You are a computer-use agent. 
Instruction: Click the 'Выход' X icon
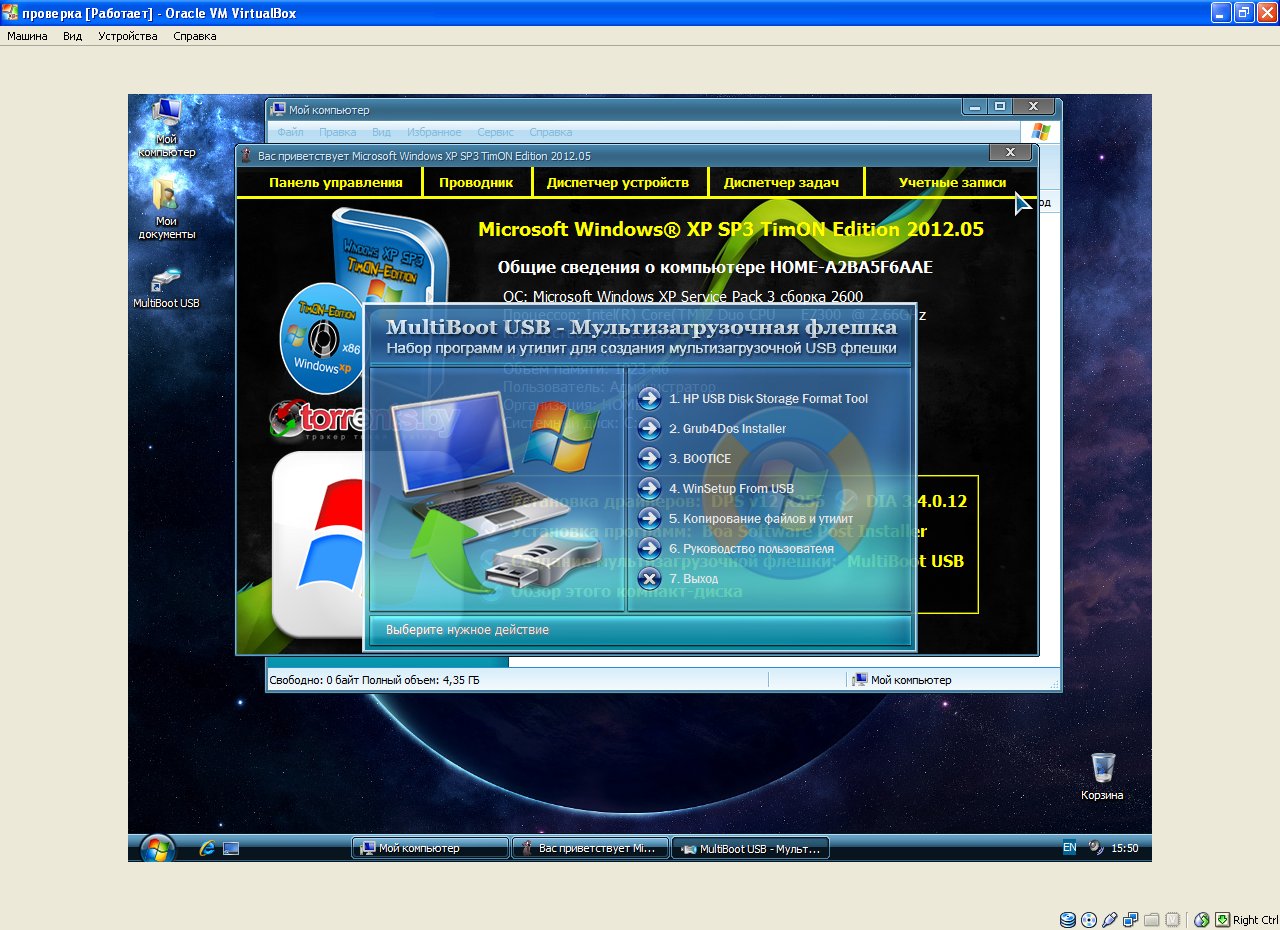pyautogui.click(x=649, y=578)
